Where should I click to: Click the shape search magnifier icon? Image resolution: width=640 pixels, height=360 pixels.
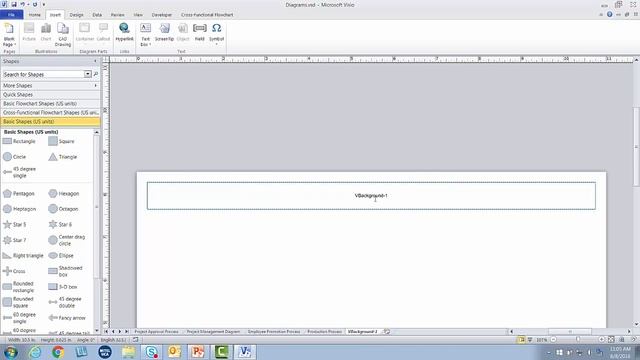coord(96,74)
